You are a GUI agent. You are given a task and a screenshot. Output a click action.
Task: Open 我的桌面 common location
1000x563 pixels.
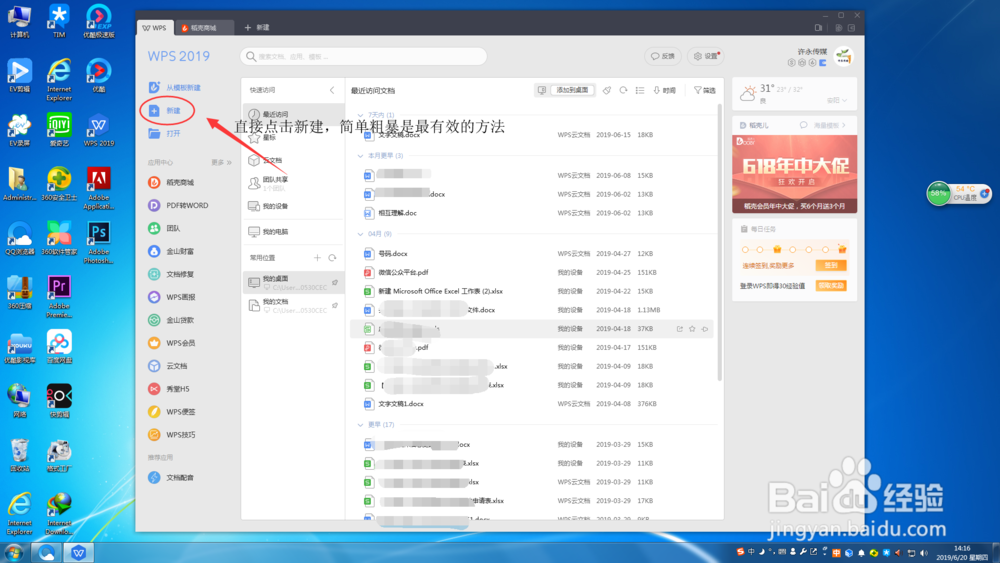[293, 282]
